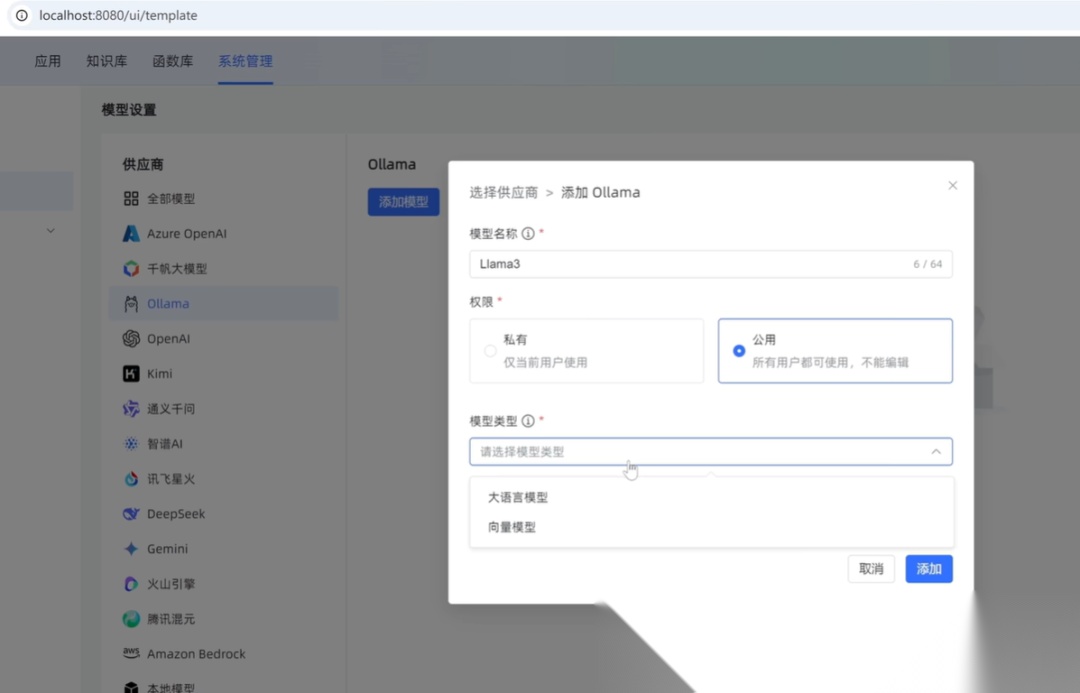The width and height of the screenshot is (1080, 693).
Task: Close the 添加 Ollama dialog
Action: coord(952,185)
